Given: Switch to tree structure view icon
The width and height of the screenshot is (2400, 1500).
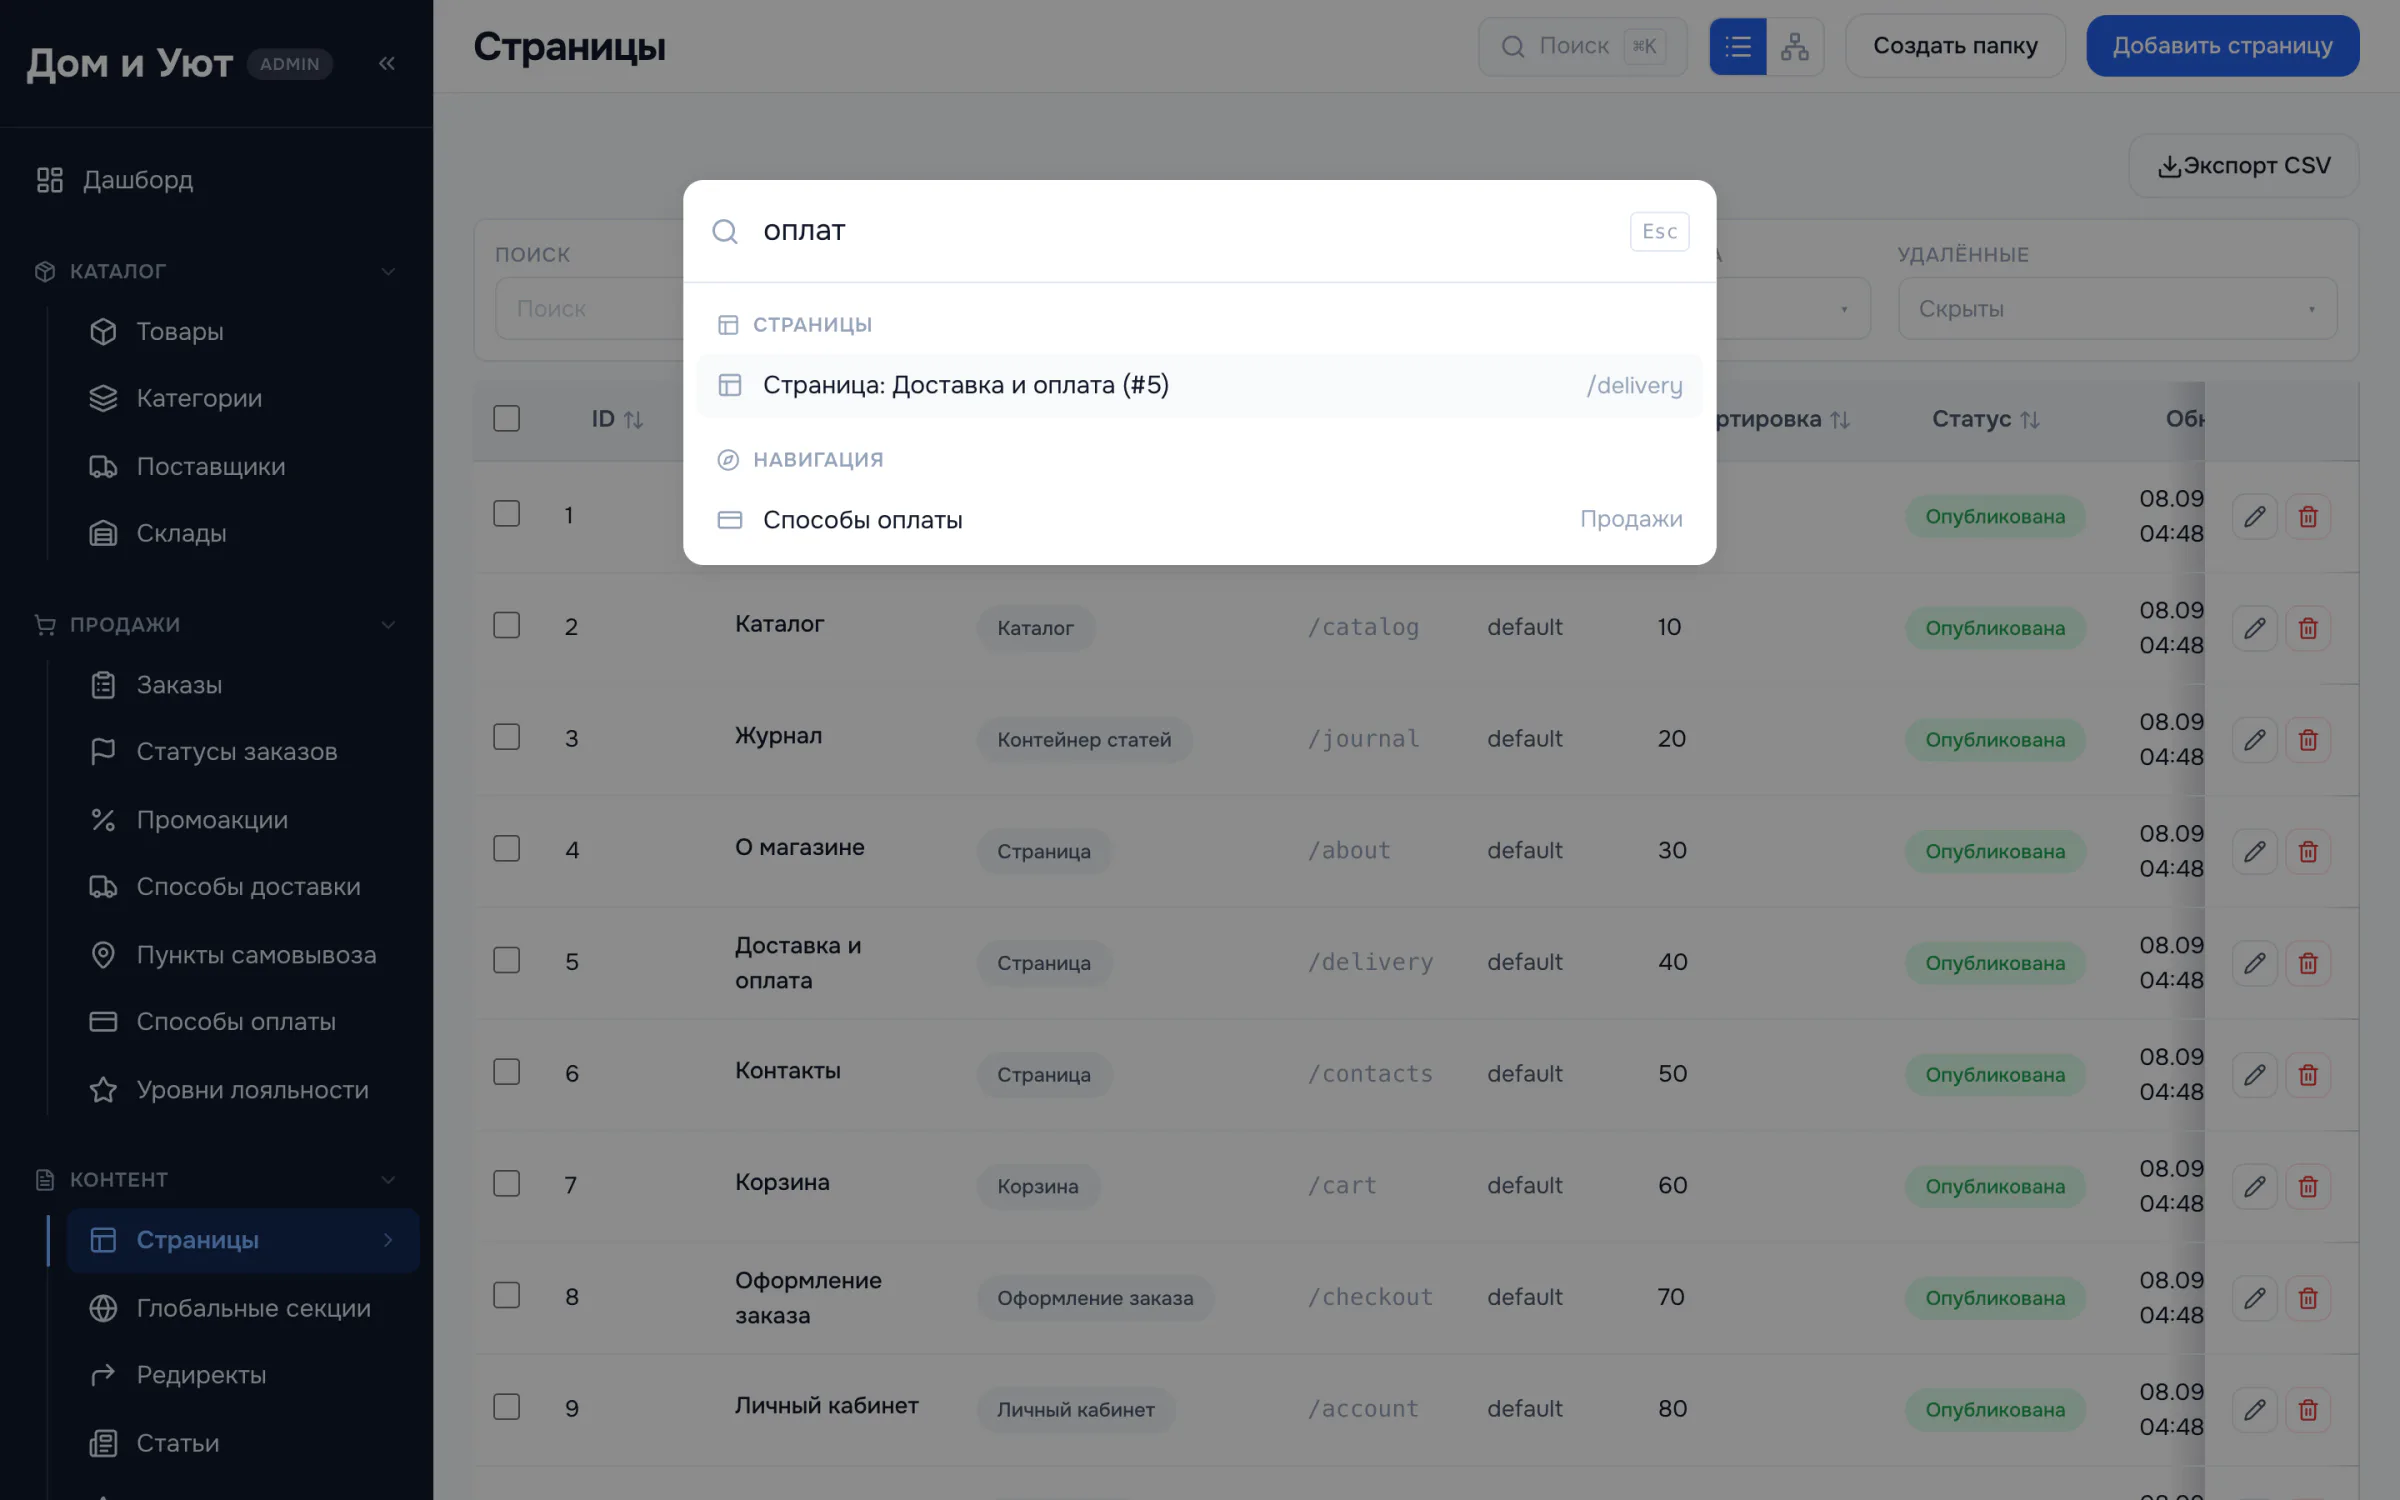Looking at the screenshot, I should 1795,46.
